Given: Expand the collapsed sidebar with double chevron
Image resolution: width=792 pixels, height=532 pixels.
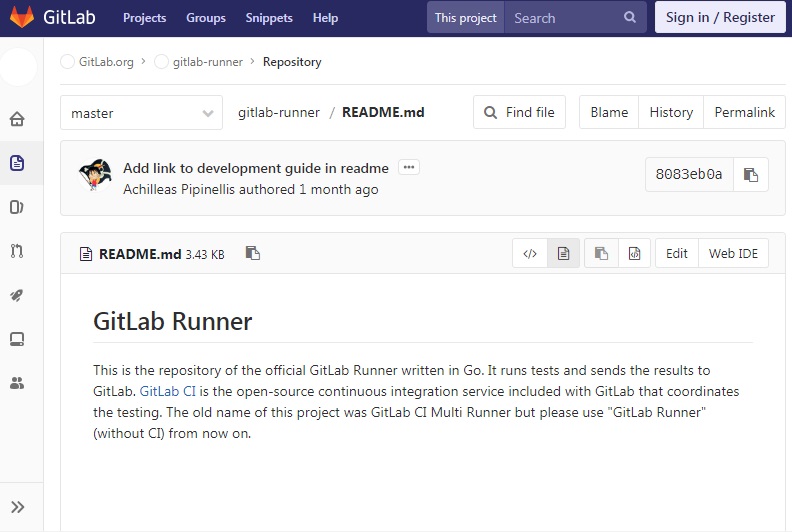Looking at the screenshot, I should pos(17,507).
